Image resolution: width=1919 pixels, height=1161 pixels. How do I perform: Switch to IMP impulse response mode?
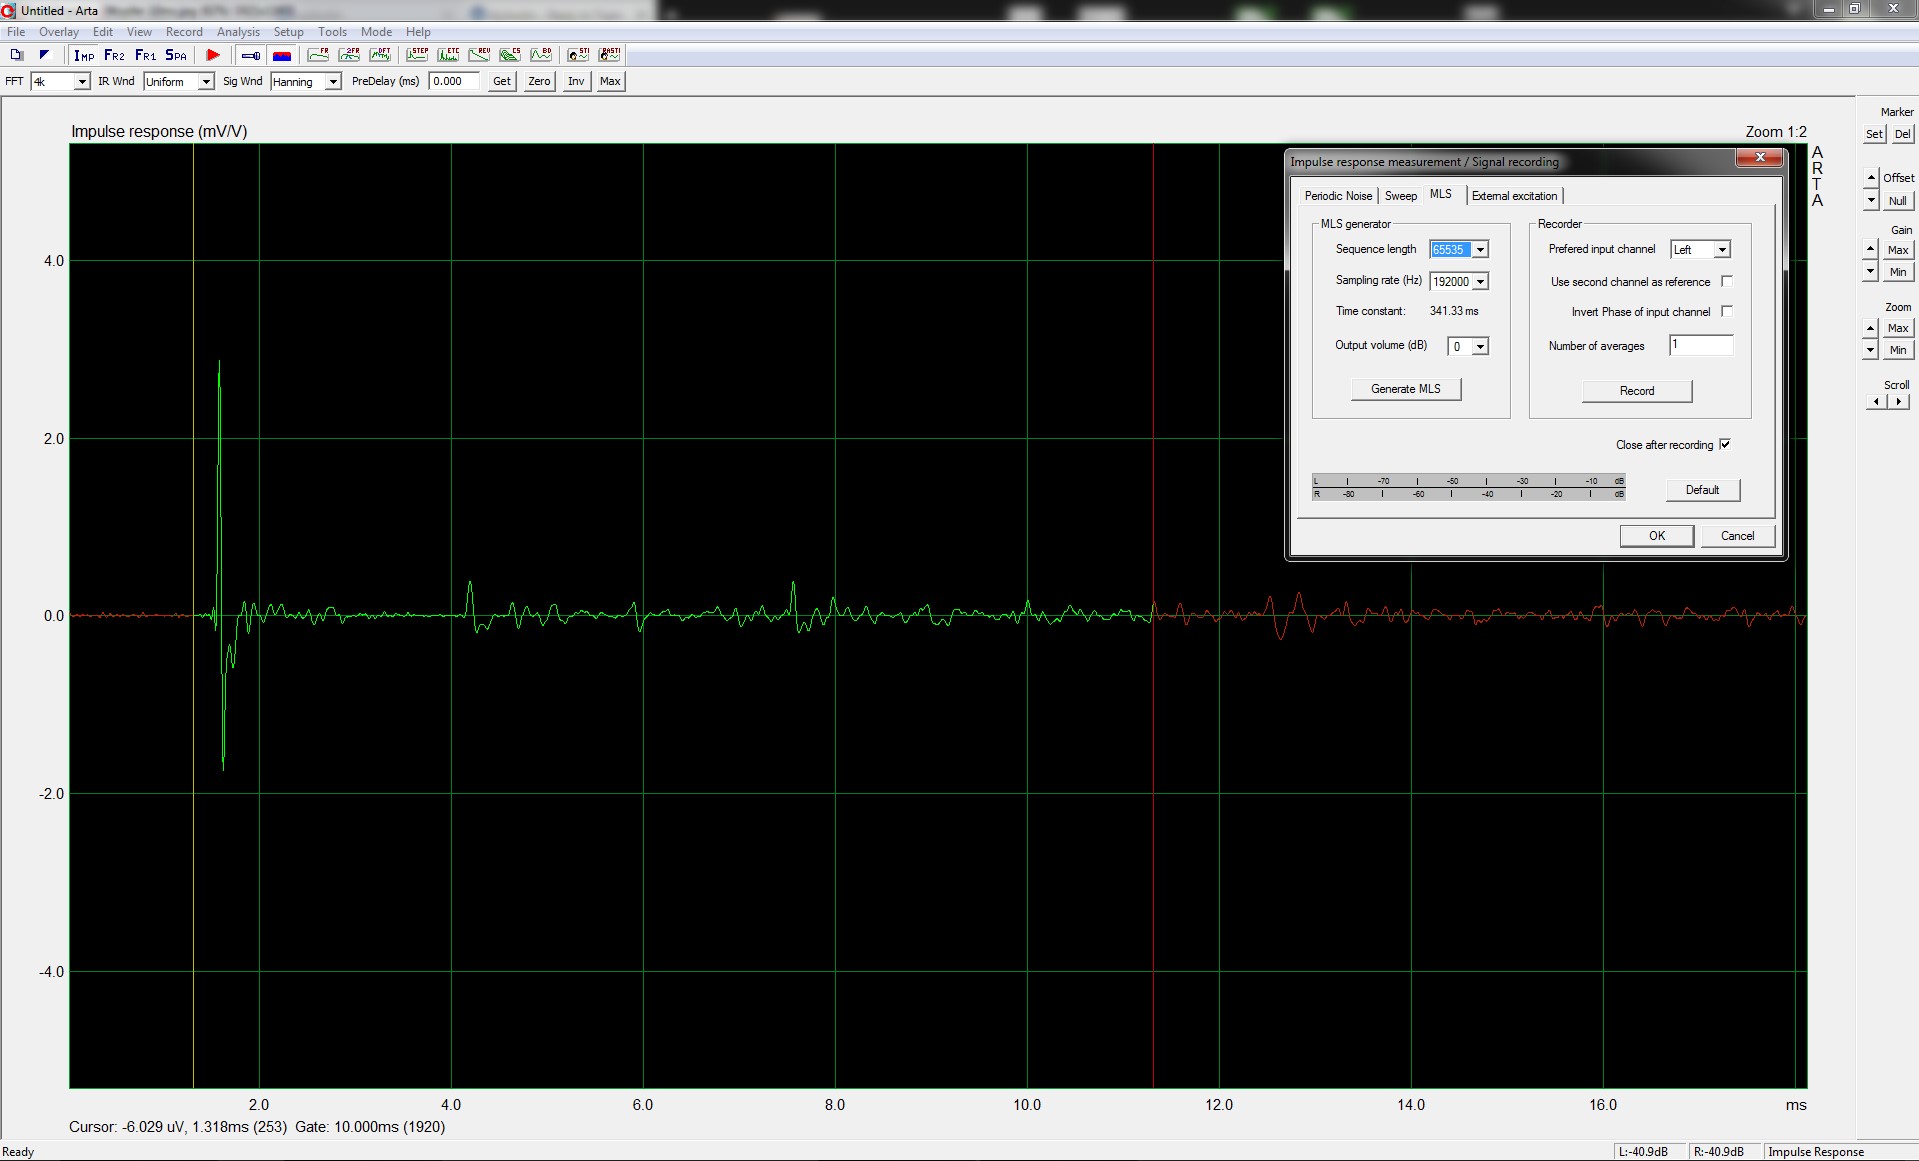tap(84, 55)
